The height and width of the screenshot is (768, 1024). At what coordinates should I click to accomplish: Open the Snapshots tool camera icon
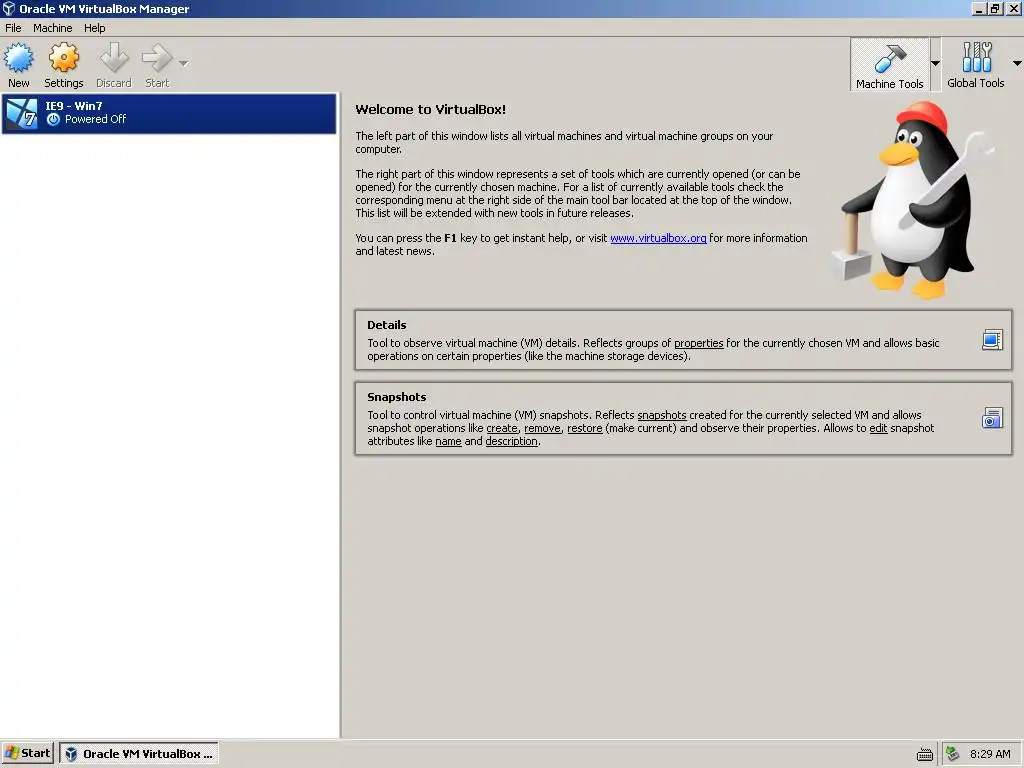(992, 418)
